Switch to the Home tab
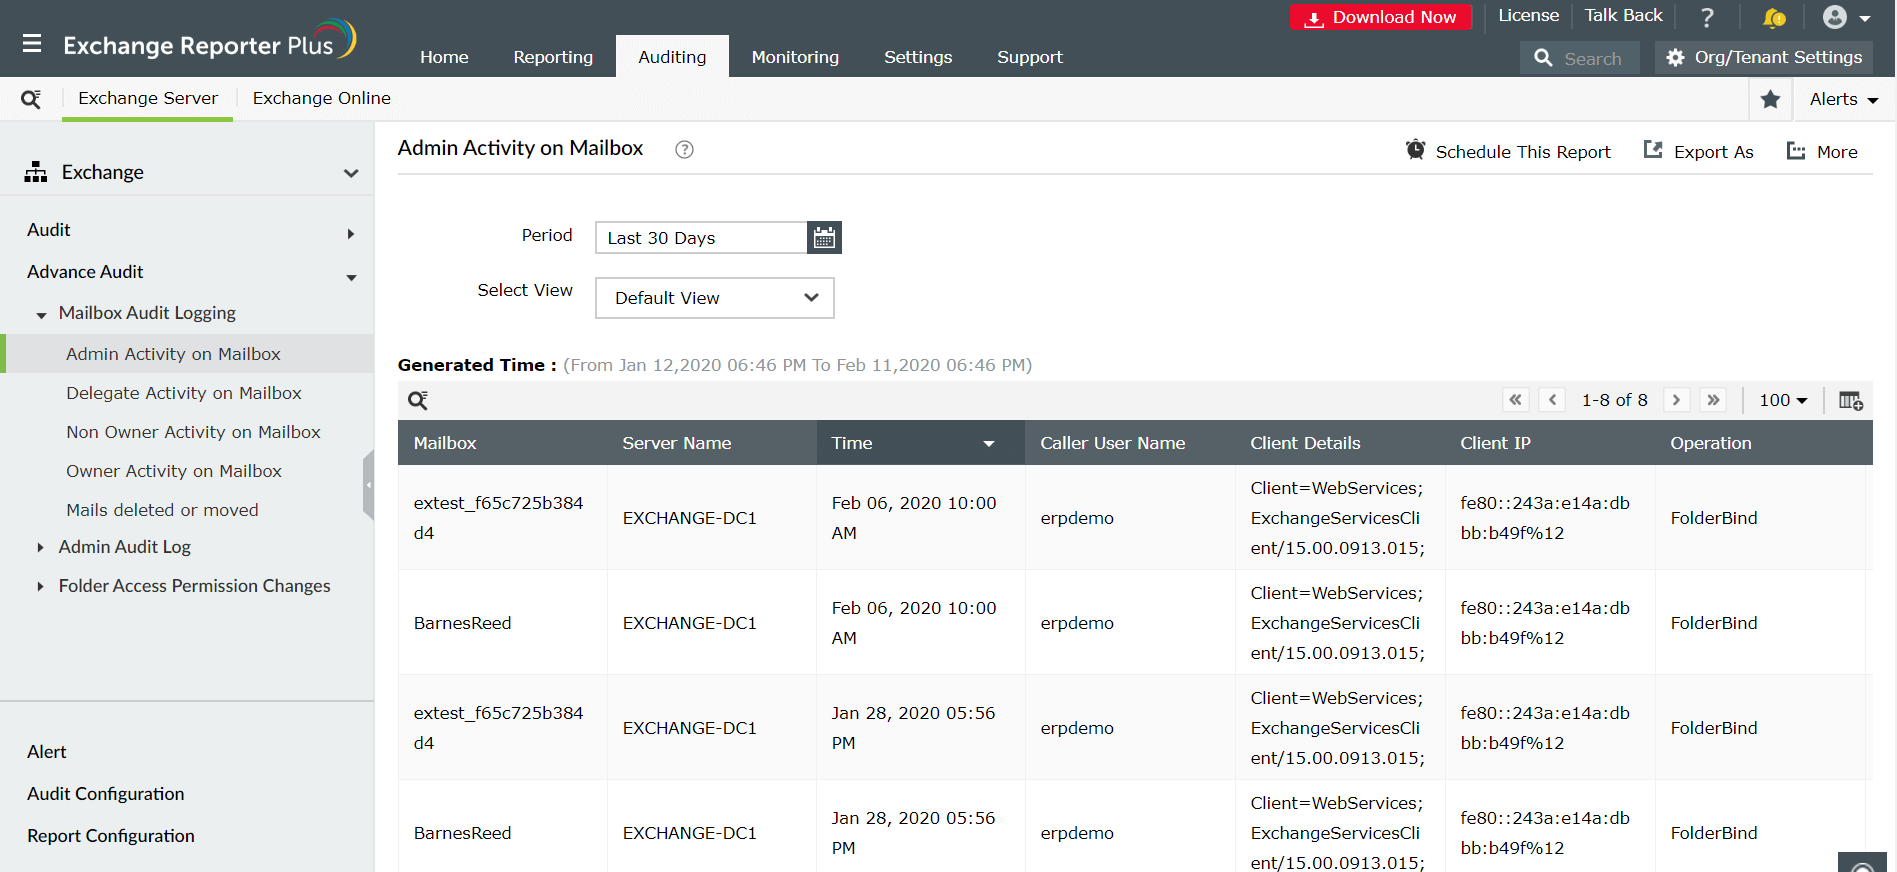The image size is (1897, 872). (444, 57)
